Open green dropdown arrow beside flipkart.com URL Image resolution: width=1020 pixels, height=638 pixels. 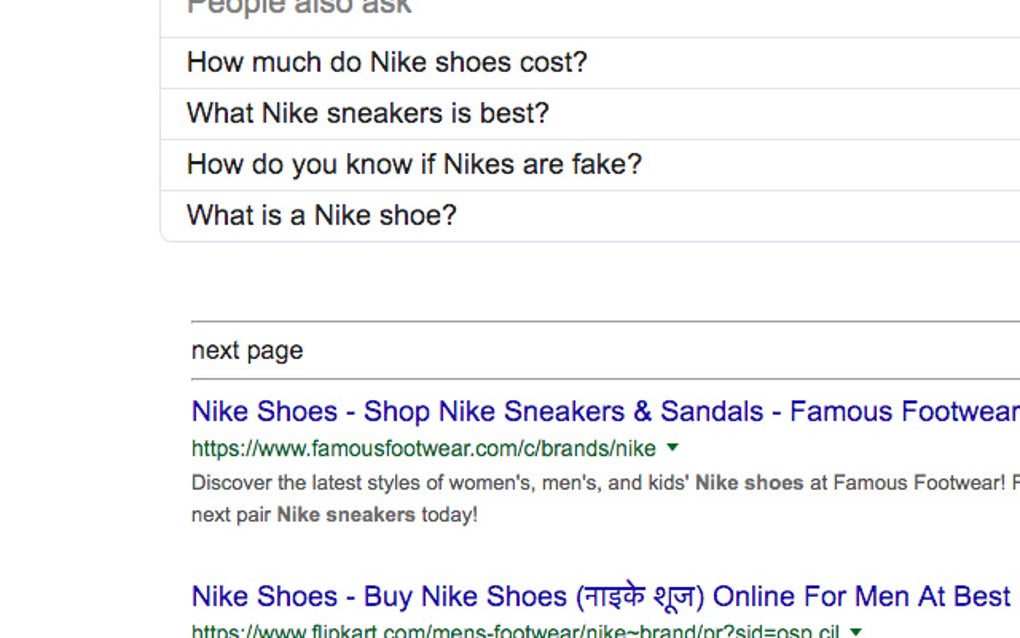(x=856, y=631)
